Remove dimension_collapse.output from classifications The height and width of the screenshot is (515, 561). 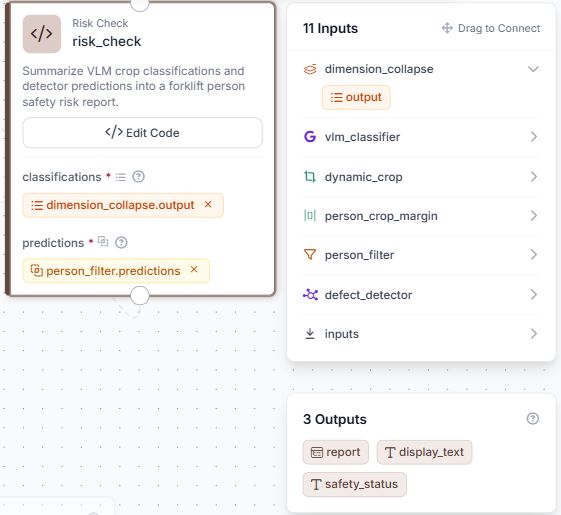pos(208,204)
